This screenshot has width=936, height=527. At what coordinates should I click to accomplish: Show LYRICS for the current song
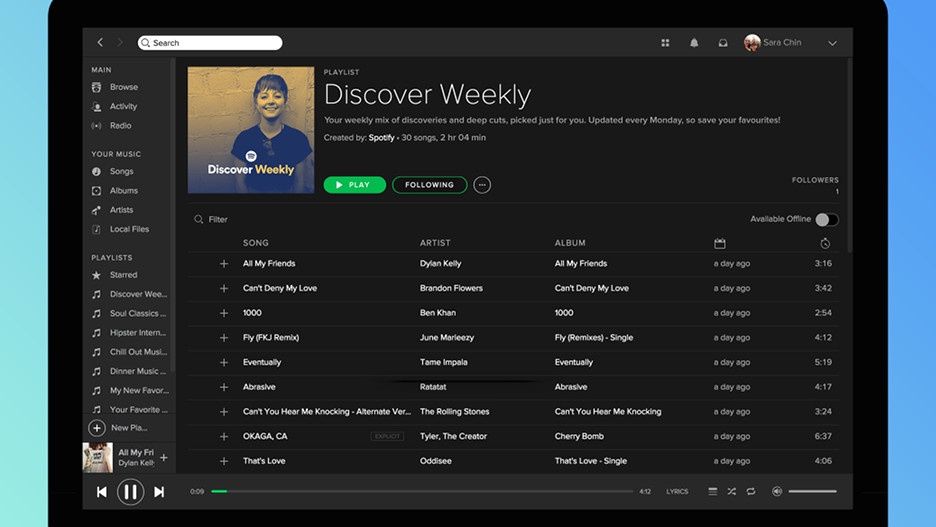678,492
